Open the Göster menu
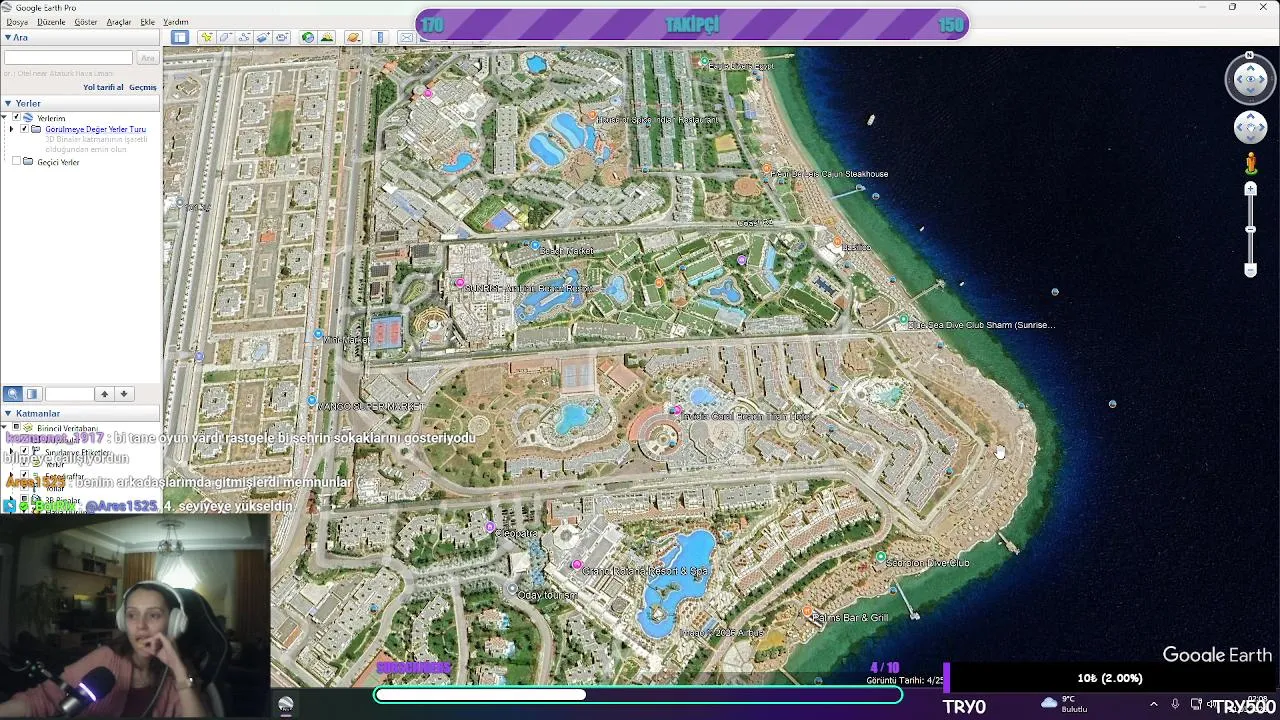 pyautogui.click(x=86, y=22)
